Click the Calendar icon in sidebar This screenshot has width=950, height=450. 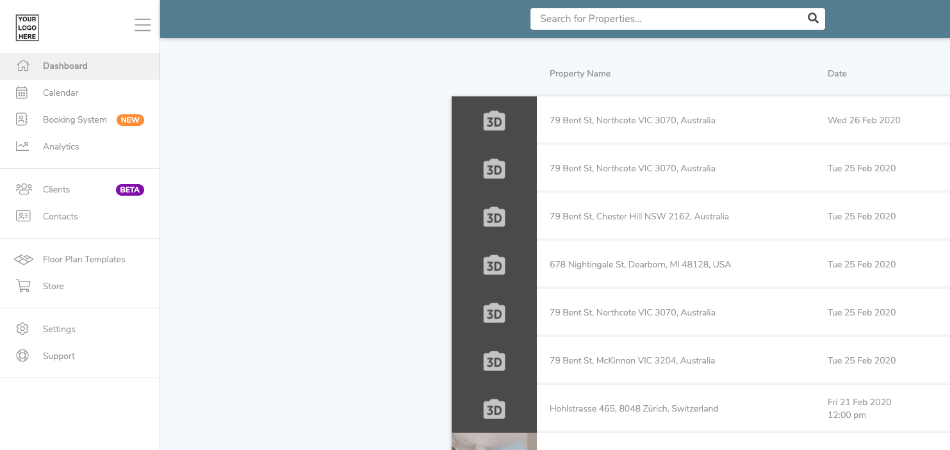coord(22,93)
